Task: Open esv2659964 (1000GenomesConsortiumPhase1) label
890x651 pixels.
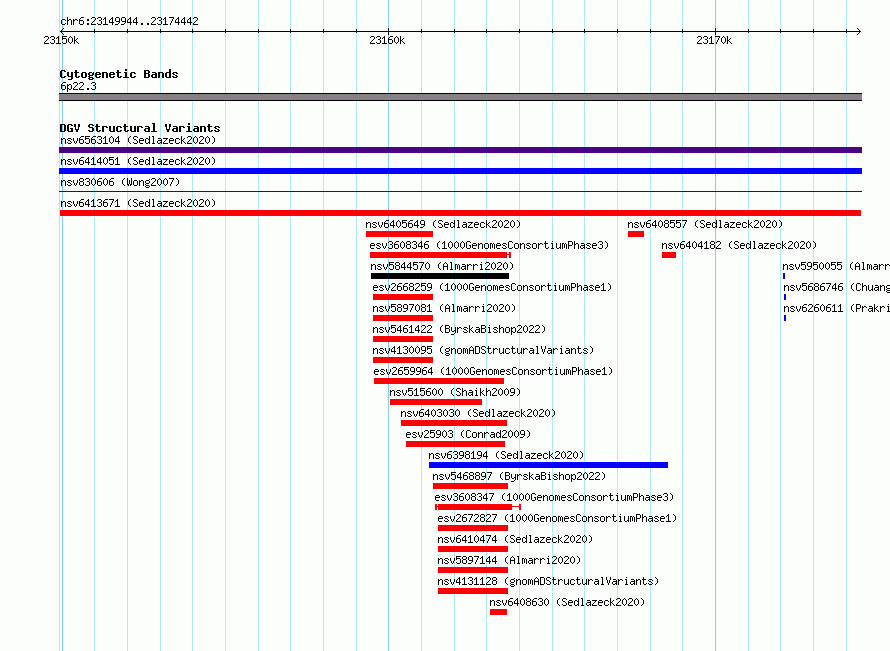Action: click(493, 371)
